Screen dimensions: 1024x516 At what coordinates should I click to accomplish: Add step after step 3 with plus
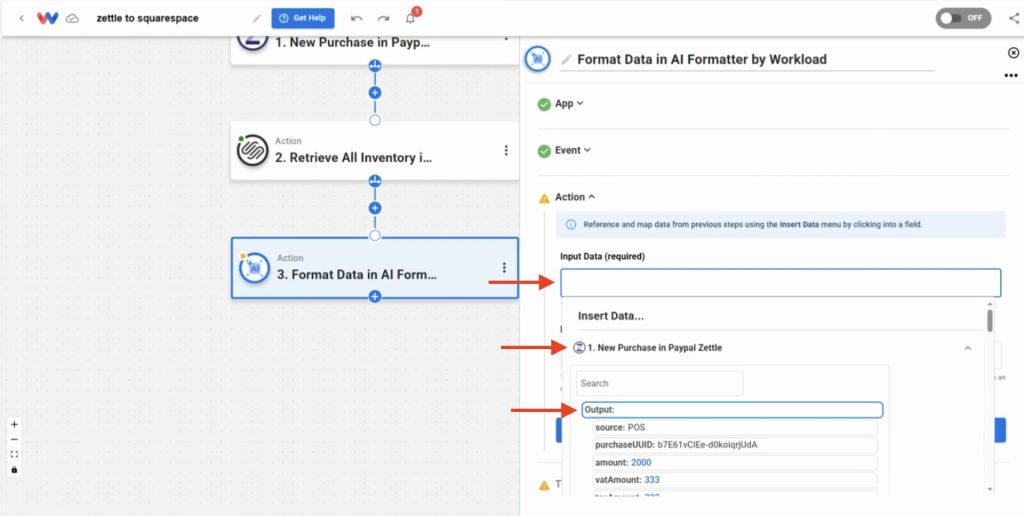tap(375, 297)
